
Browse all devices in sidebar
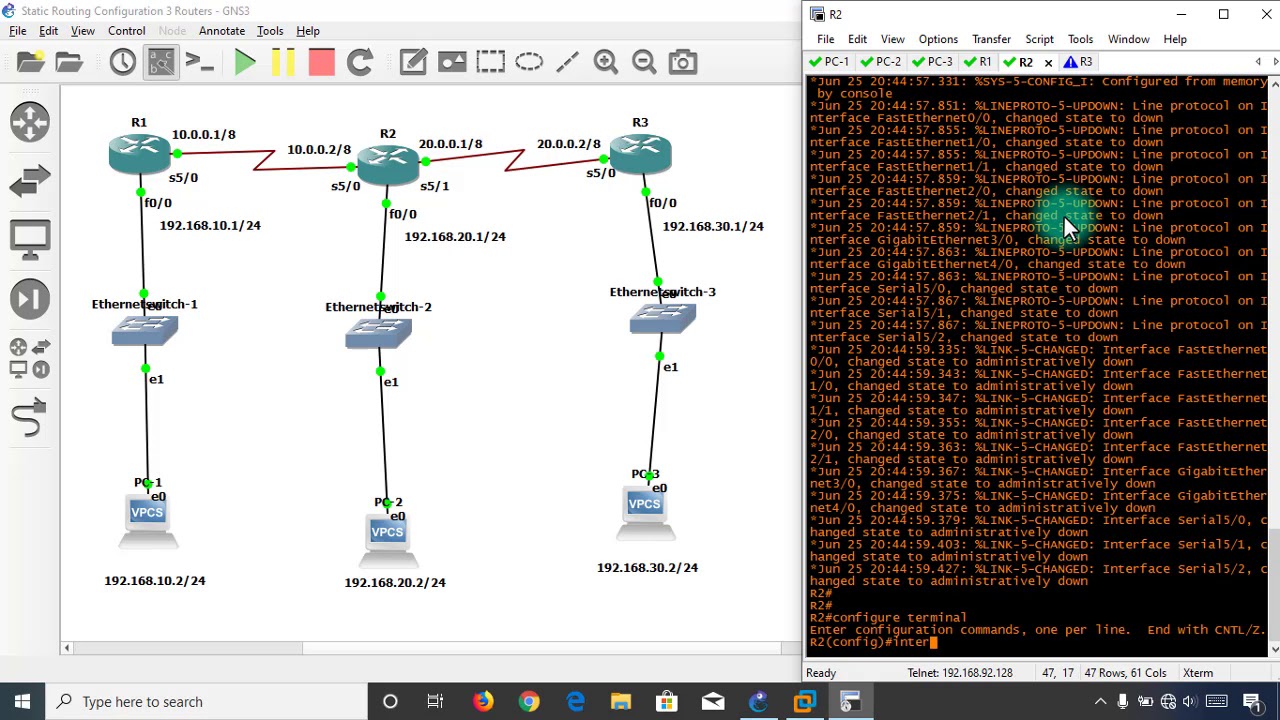click(30, 358)
